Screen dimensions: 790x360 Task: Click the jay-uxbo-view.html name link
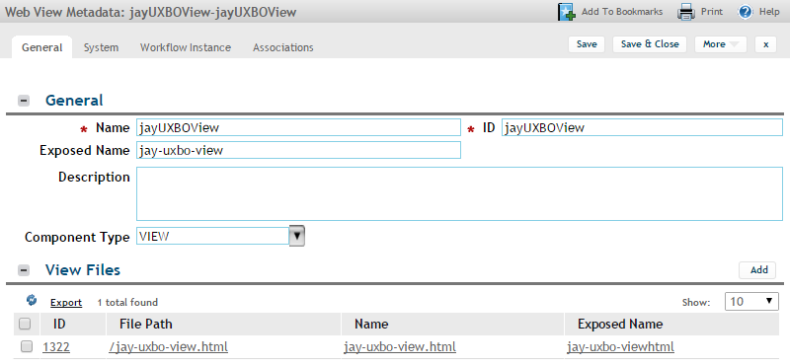point(400,347)
